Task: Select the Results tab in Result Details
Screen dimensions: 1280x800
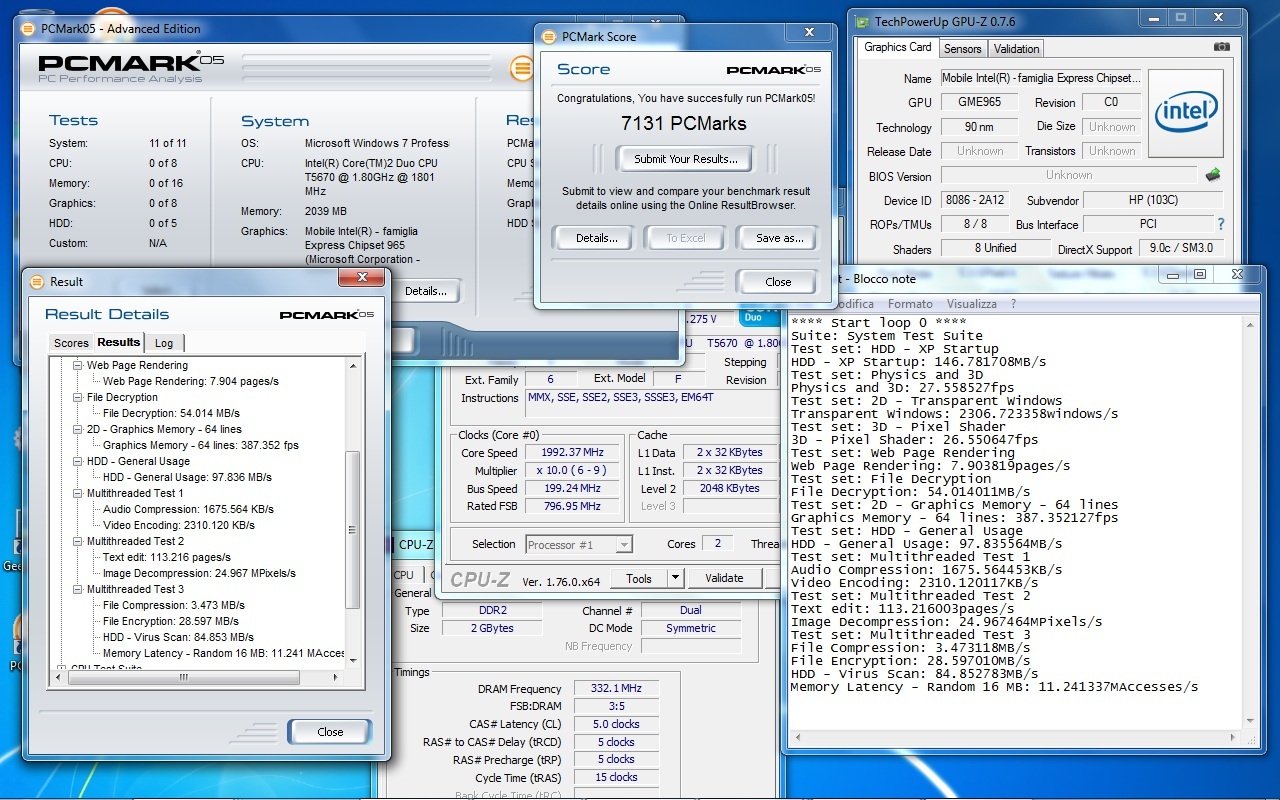Action: pyautogui.click(x=119, y=342)
